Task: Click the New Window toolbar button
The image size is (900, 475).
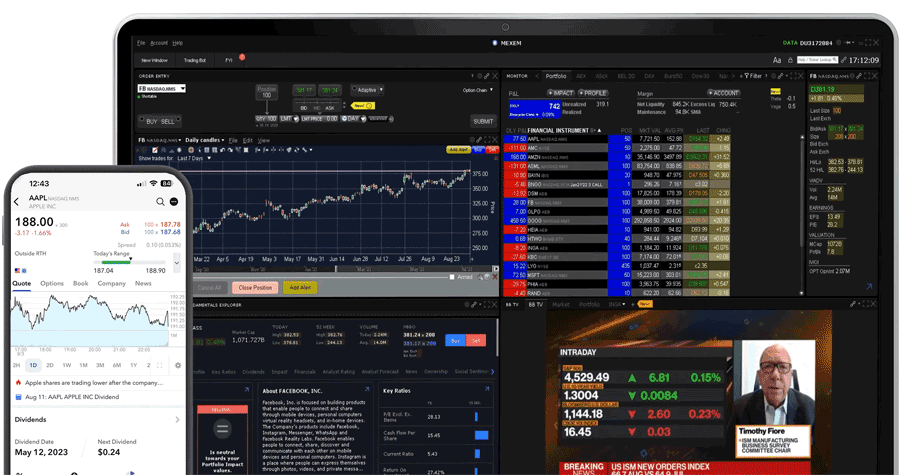Action: click(154, 60)
